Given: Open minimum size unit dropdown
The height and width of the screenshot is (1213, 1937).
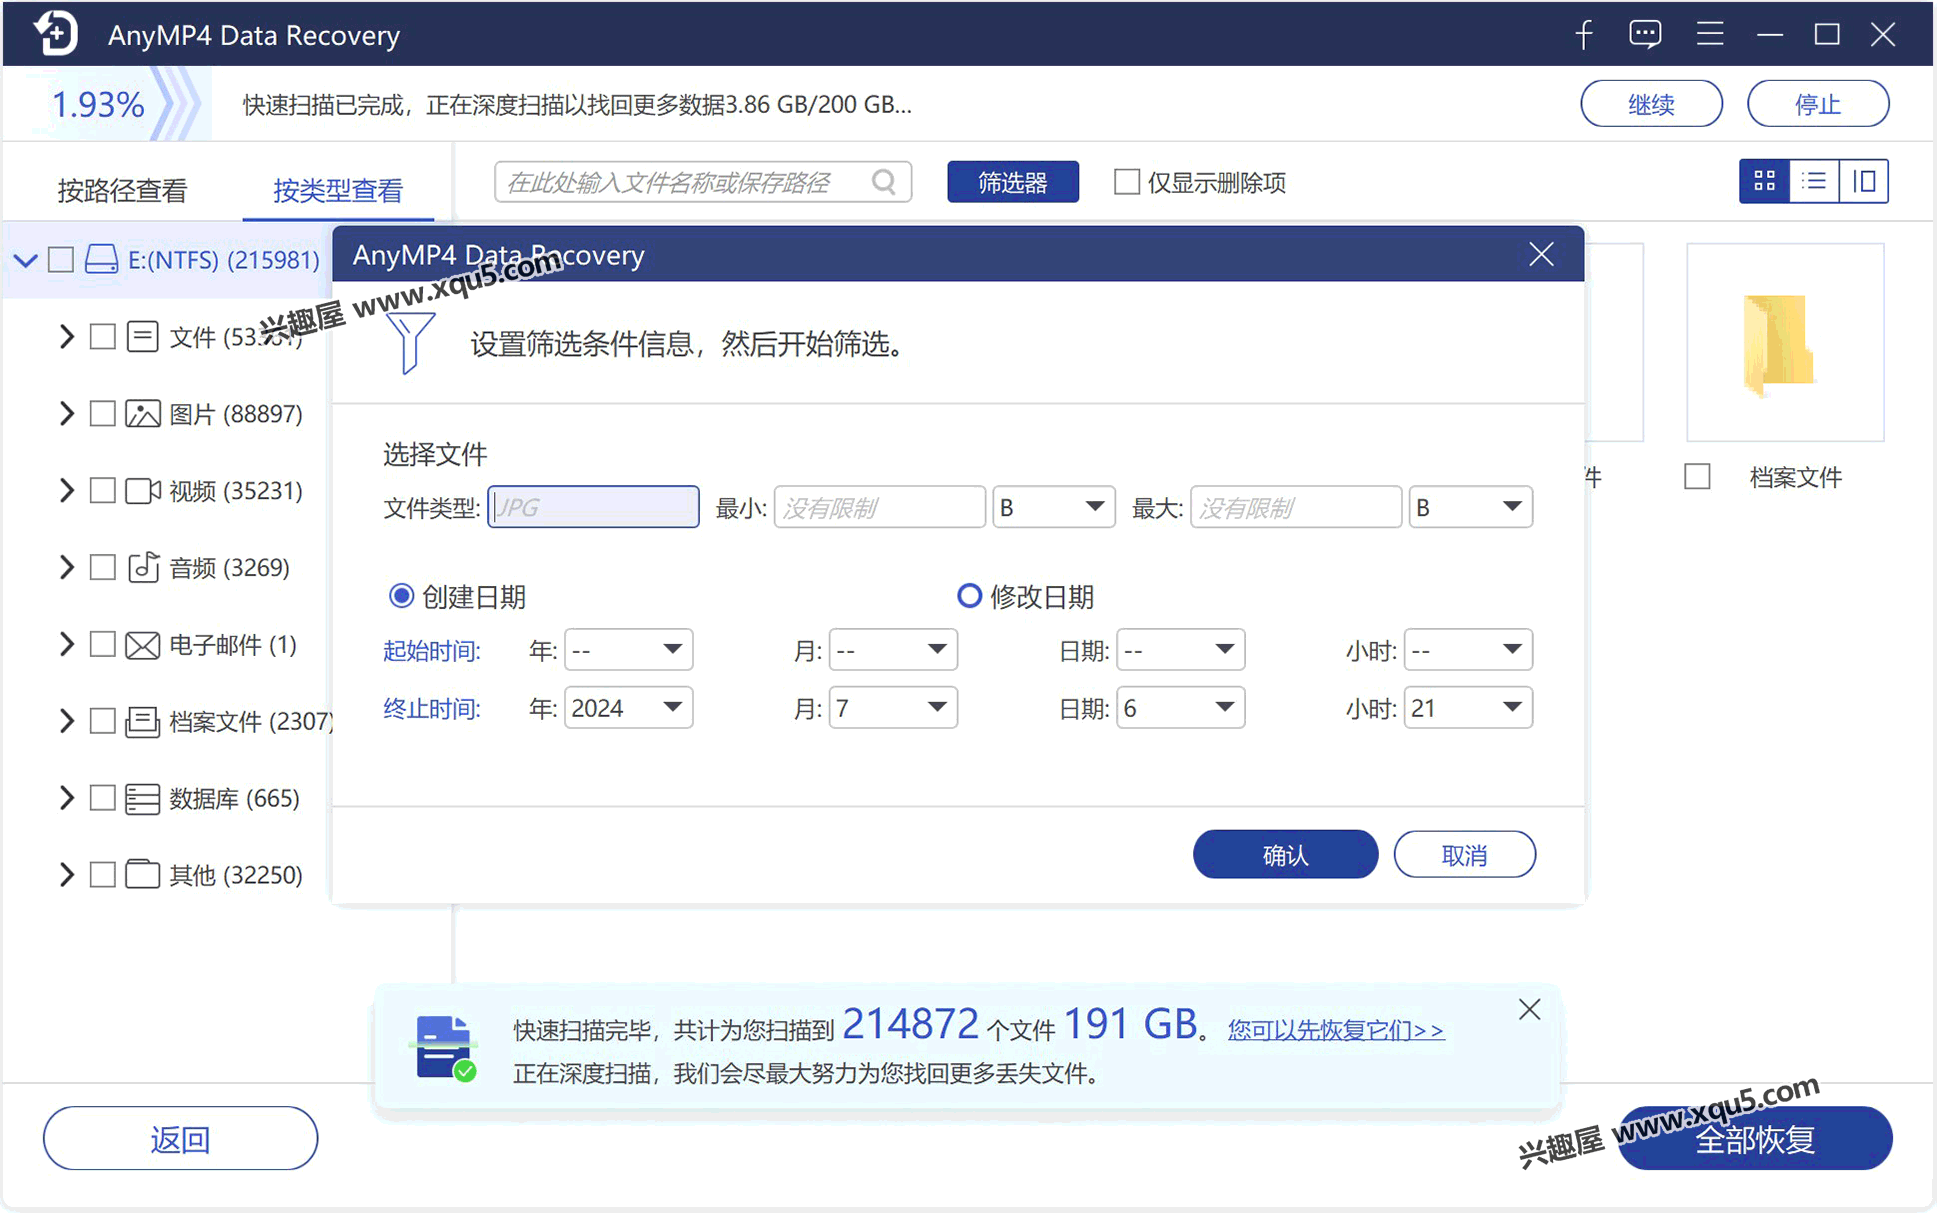Looking at the screenshot, I should tap(1054, 507).
